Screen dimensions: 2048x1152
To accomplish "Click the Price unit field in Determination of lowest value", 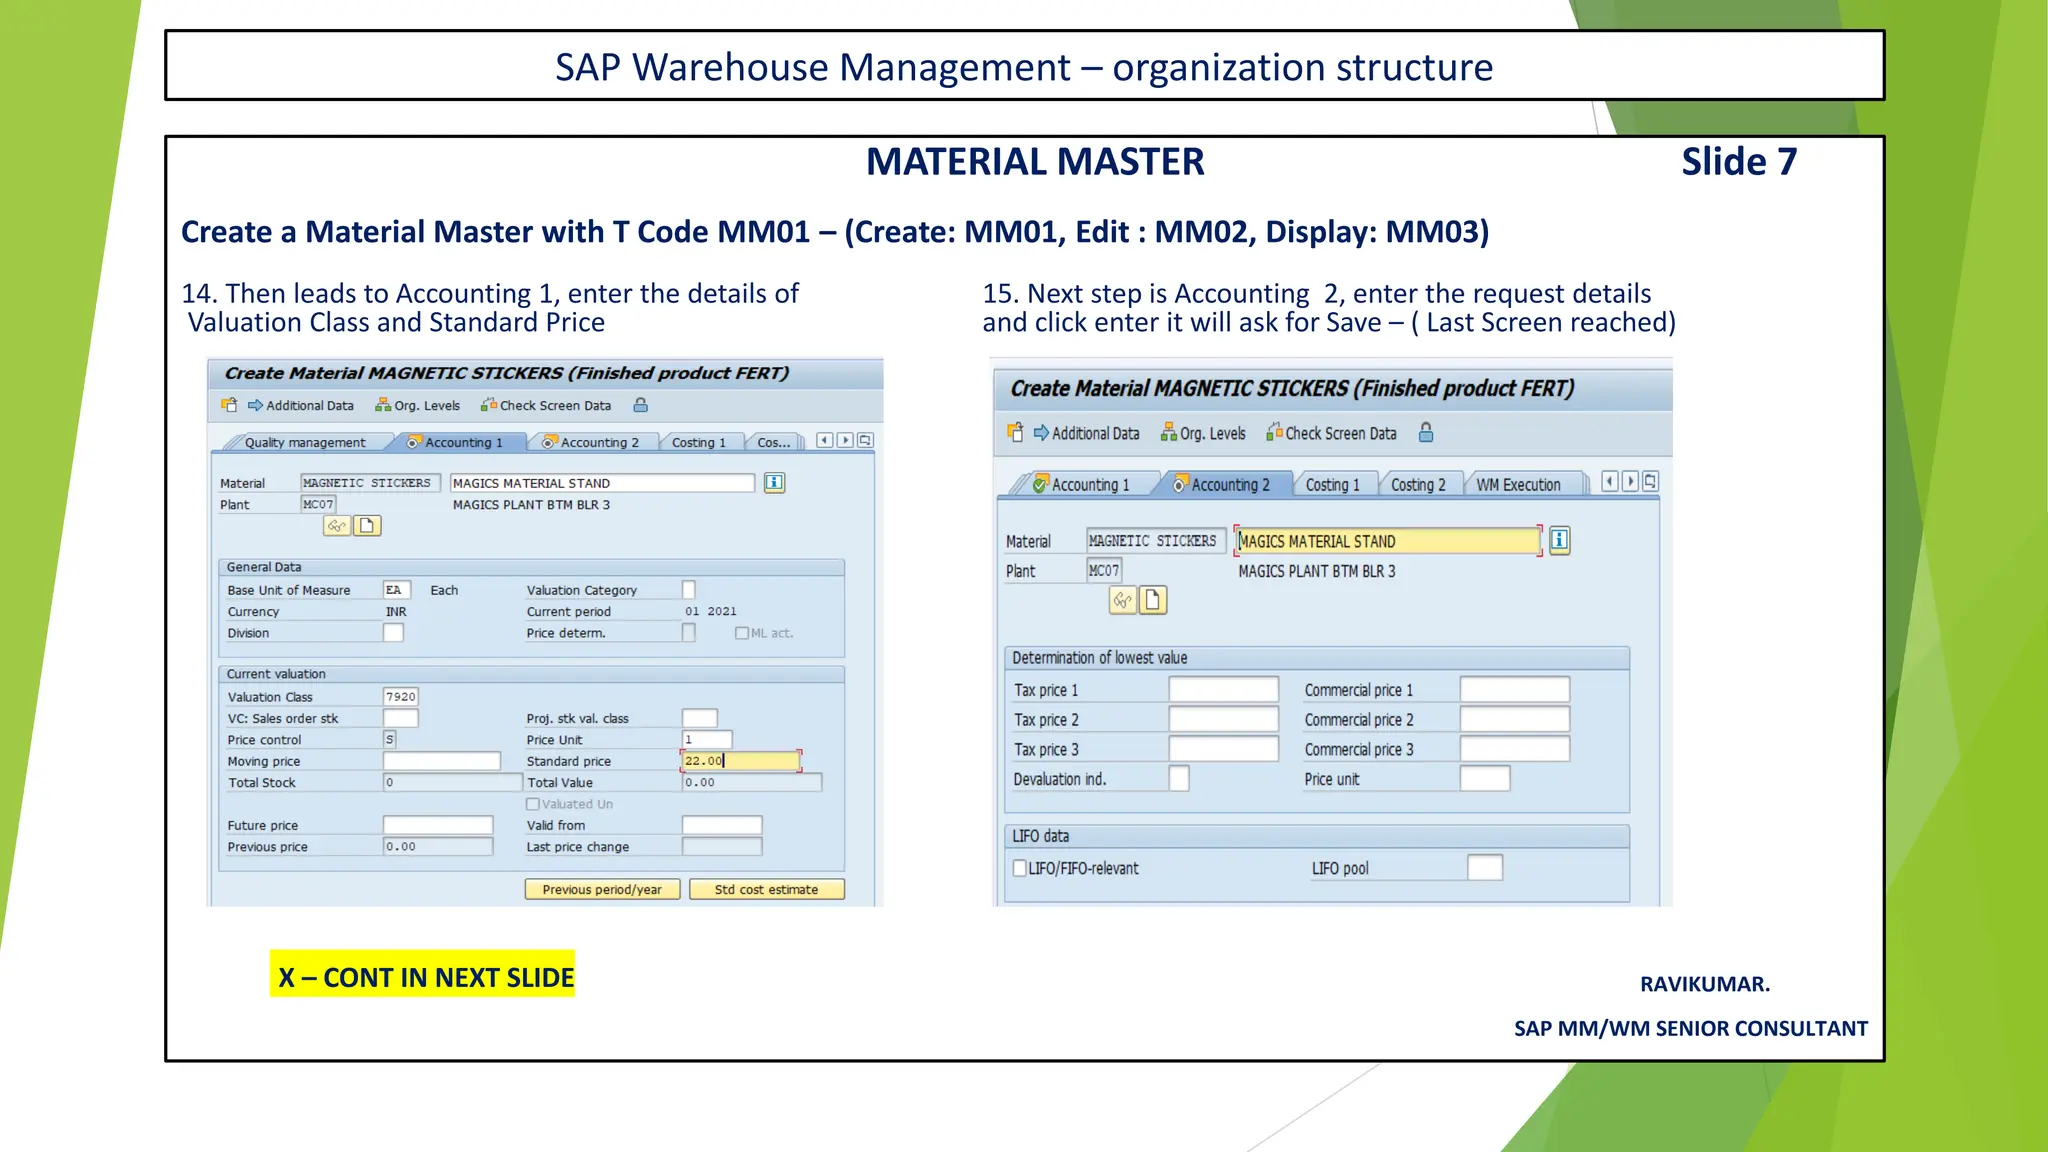I will [x=1485, y=779].
